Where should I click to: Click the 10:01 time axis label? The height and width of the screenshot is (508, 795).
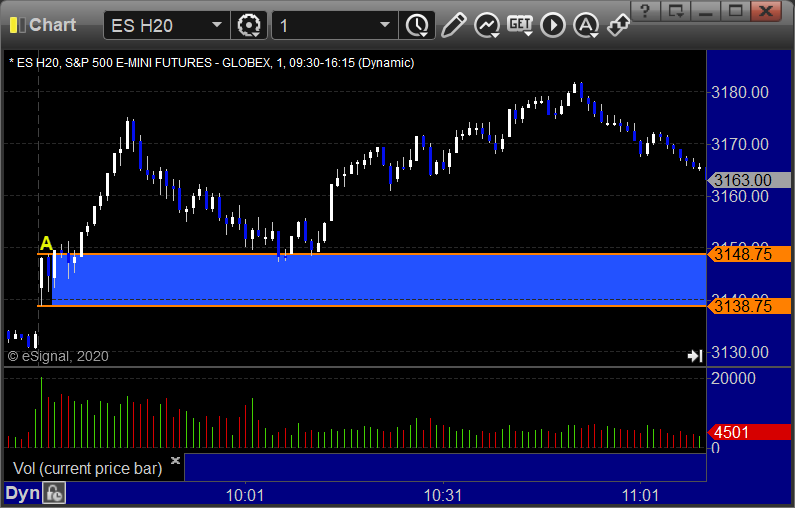coord(245,495)
